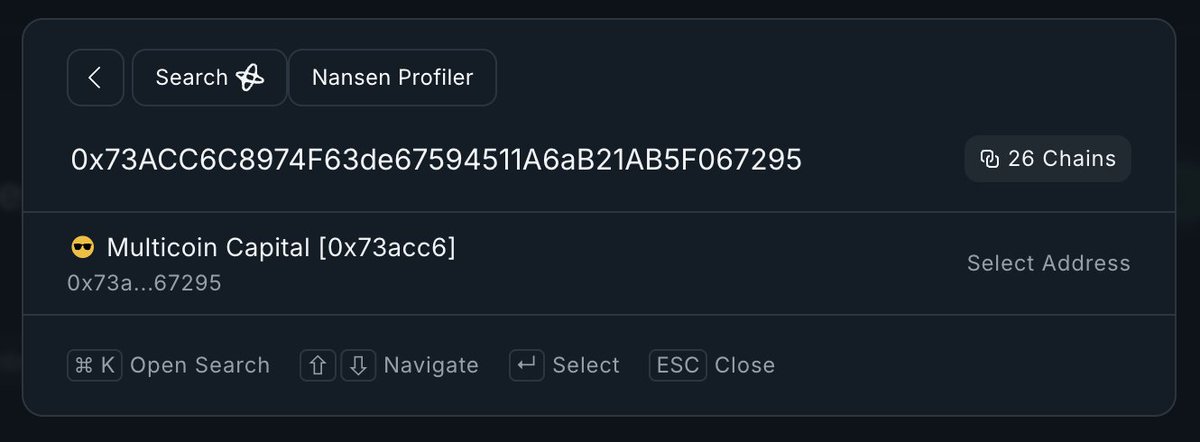
Task: Switch to Nansen Profiler tab
Action: (x=392, y=78)
